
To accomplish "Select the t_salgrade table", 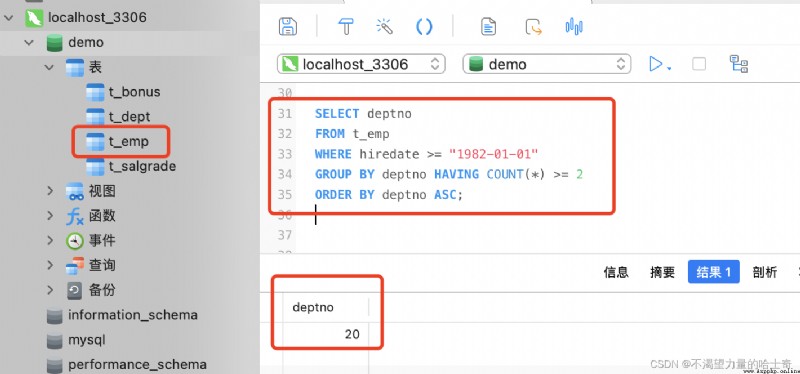I will (x=142, y=166).
